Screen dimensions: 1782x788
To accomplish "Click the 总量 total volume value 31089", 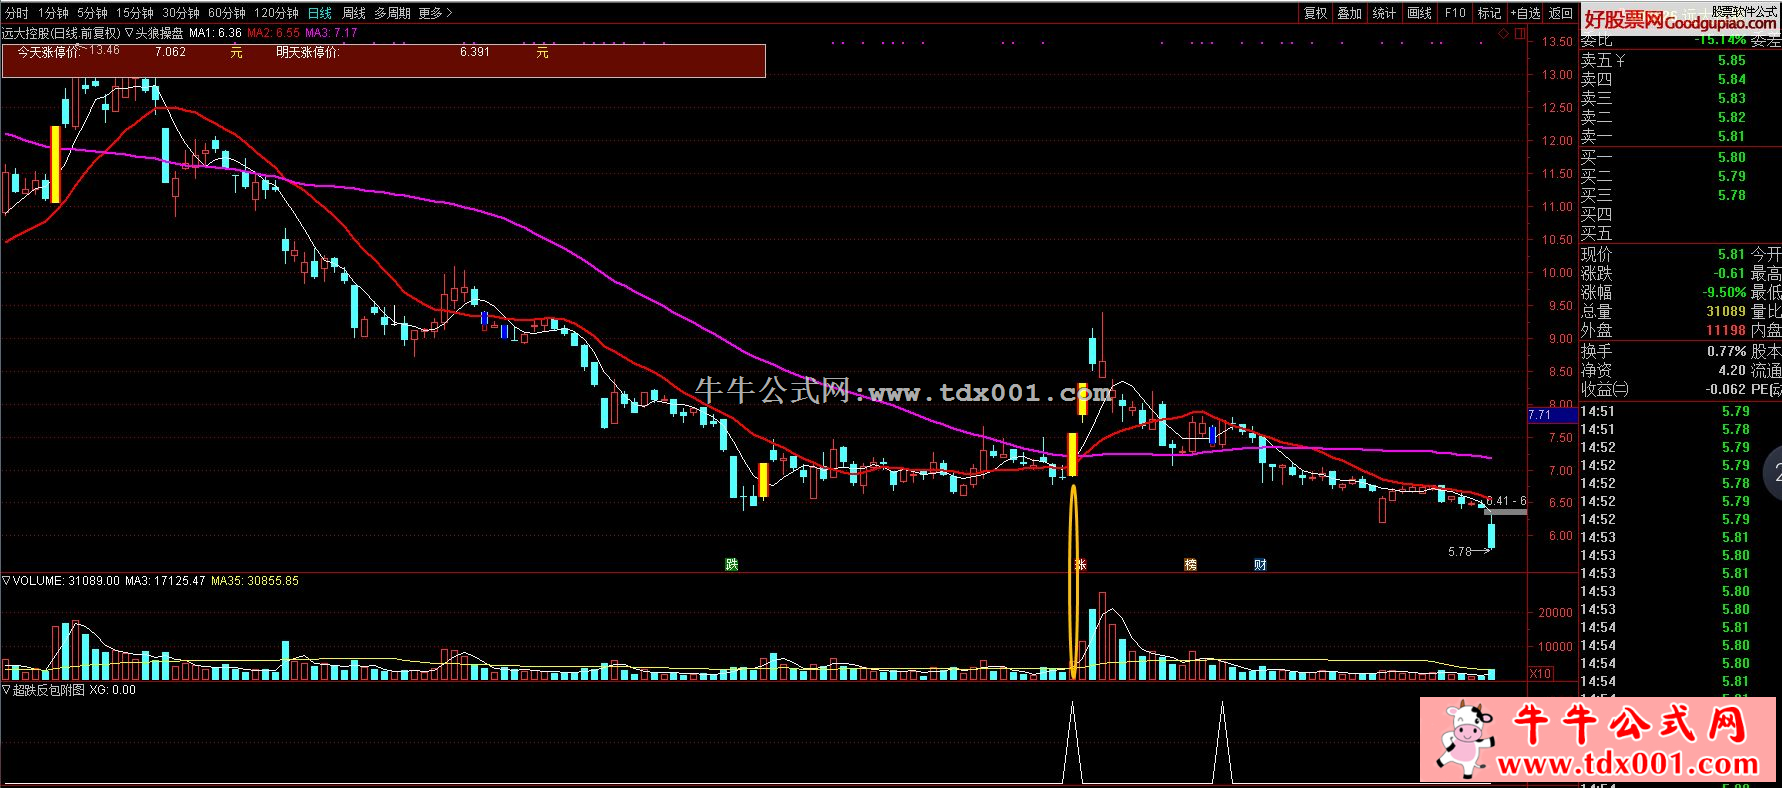I will [x=1726, y=311].
